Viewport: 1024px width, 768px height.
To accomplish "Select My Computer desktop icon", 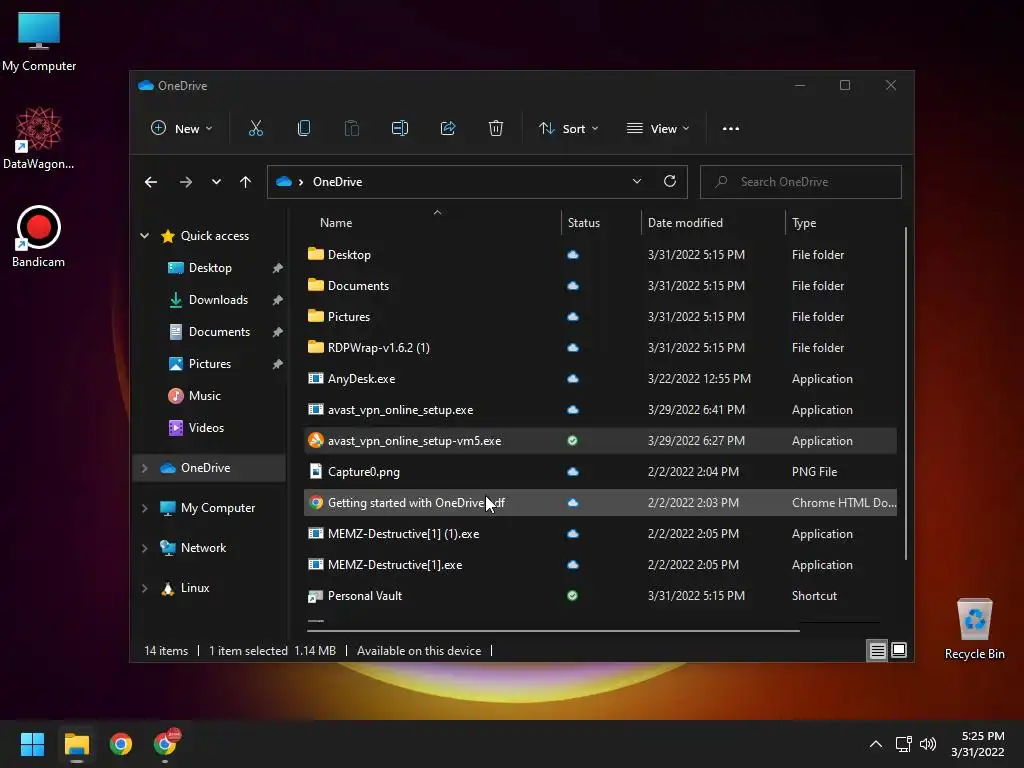I will (39, 42).
